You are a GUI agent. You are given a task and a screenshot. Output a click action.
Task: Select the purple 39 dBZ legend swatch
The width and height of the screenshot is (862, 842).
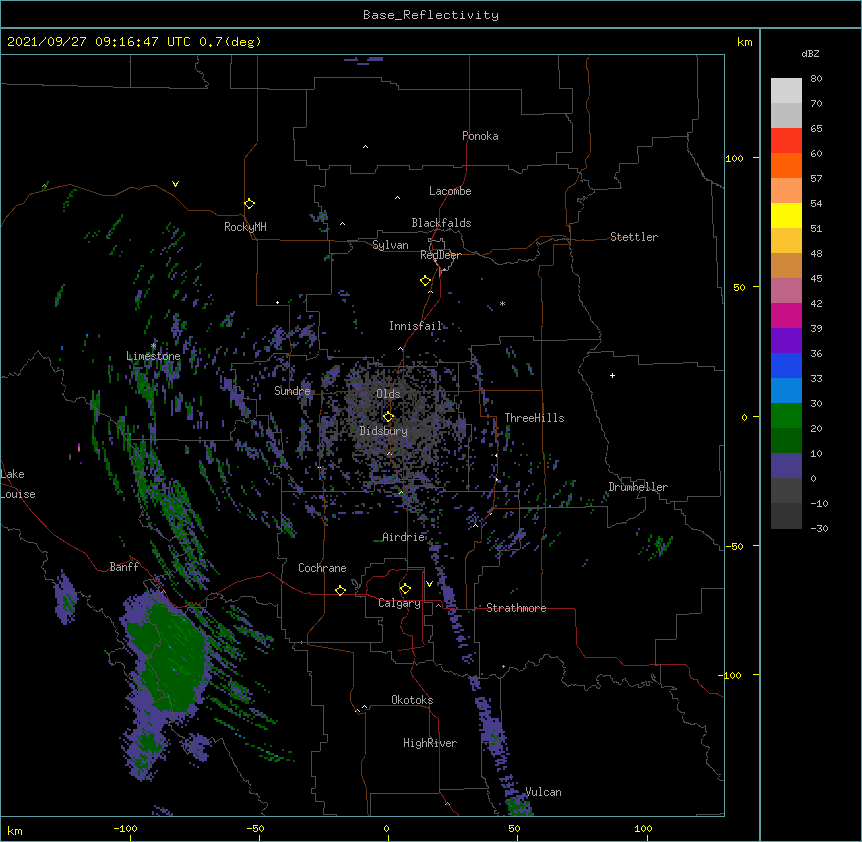786,340
